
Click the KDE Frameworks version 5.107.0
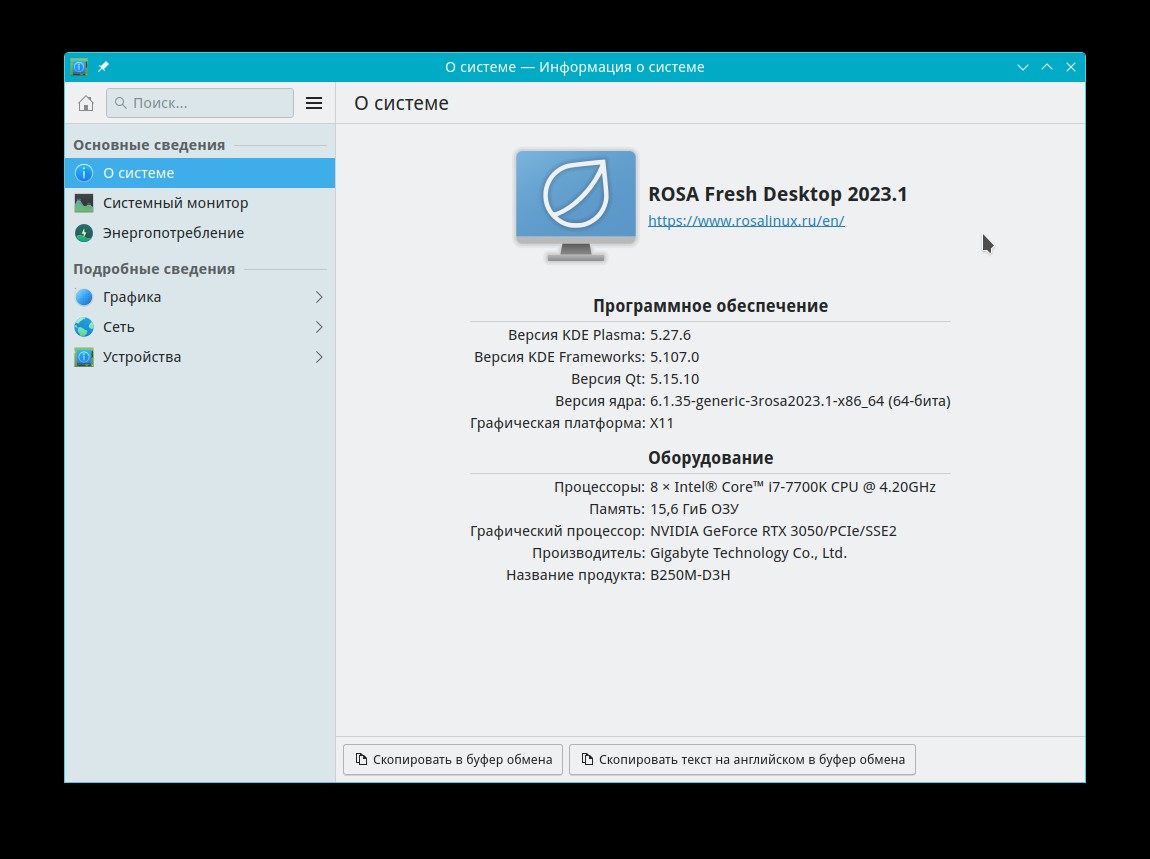(x=675, y=357)
